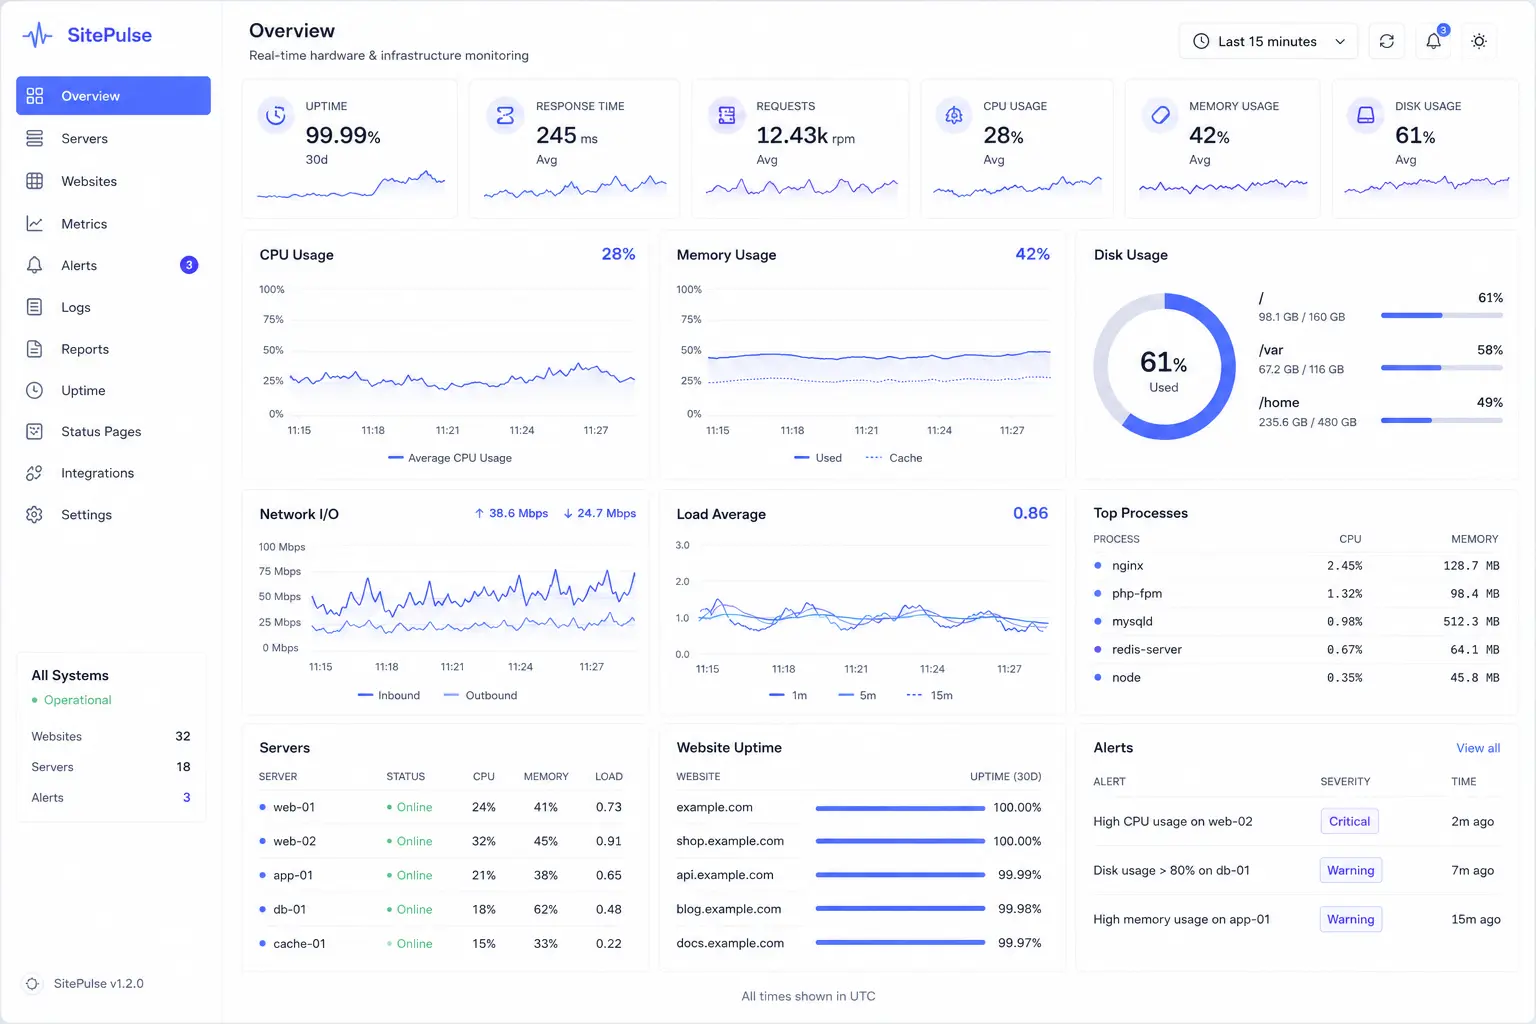Toggle the Average CPU Usage legend item
The height and width of the screenshot is (1024, 1536).
tap(450, 458)
